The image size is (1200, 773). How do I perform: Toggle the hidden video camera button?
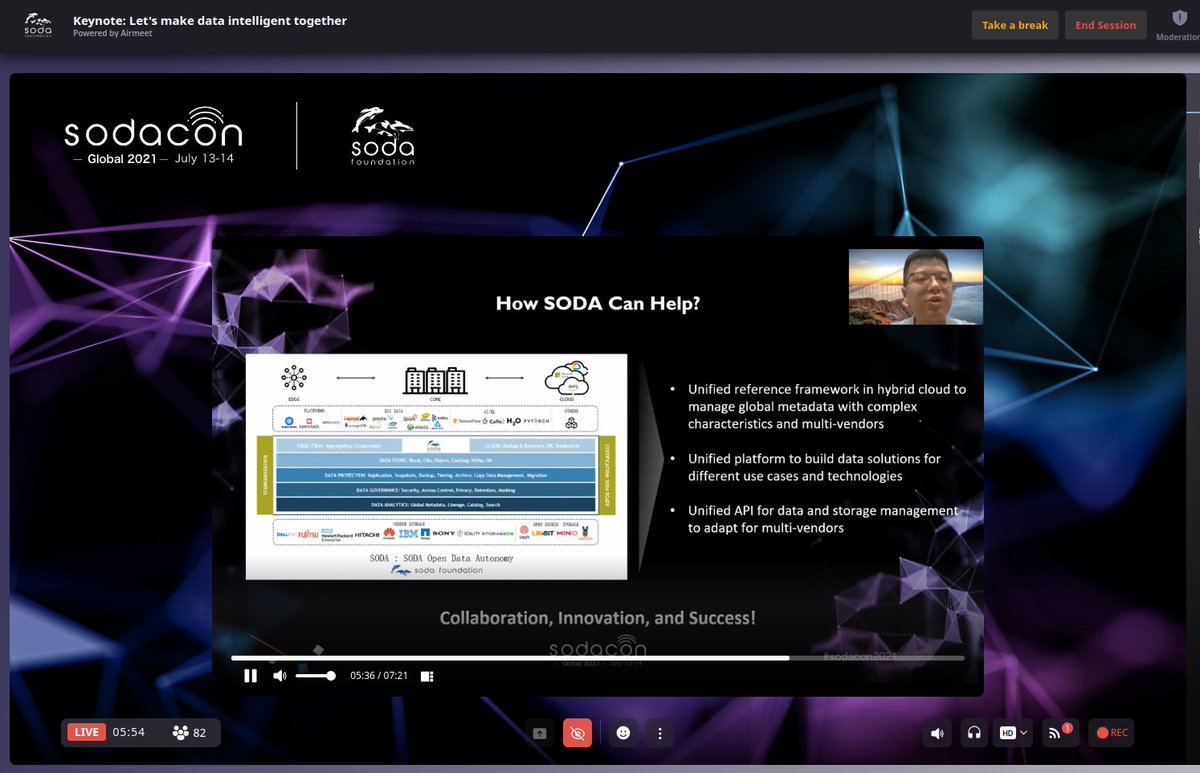point(577,733)
